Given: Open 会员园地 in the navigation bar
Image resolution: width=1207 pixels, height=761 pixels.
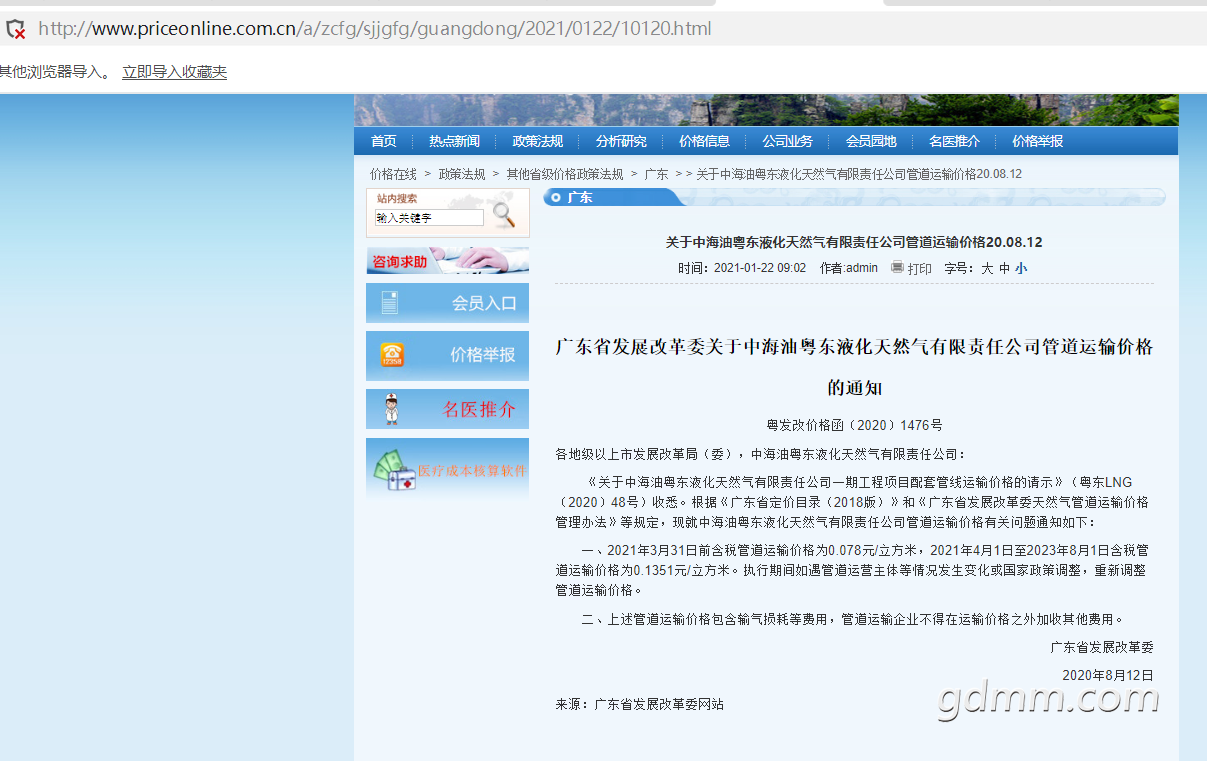Looking at the screenshot, I should pyautogui.click(x=871, y=141).
